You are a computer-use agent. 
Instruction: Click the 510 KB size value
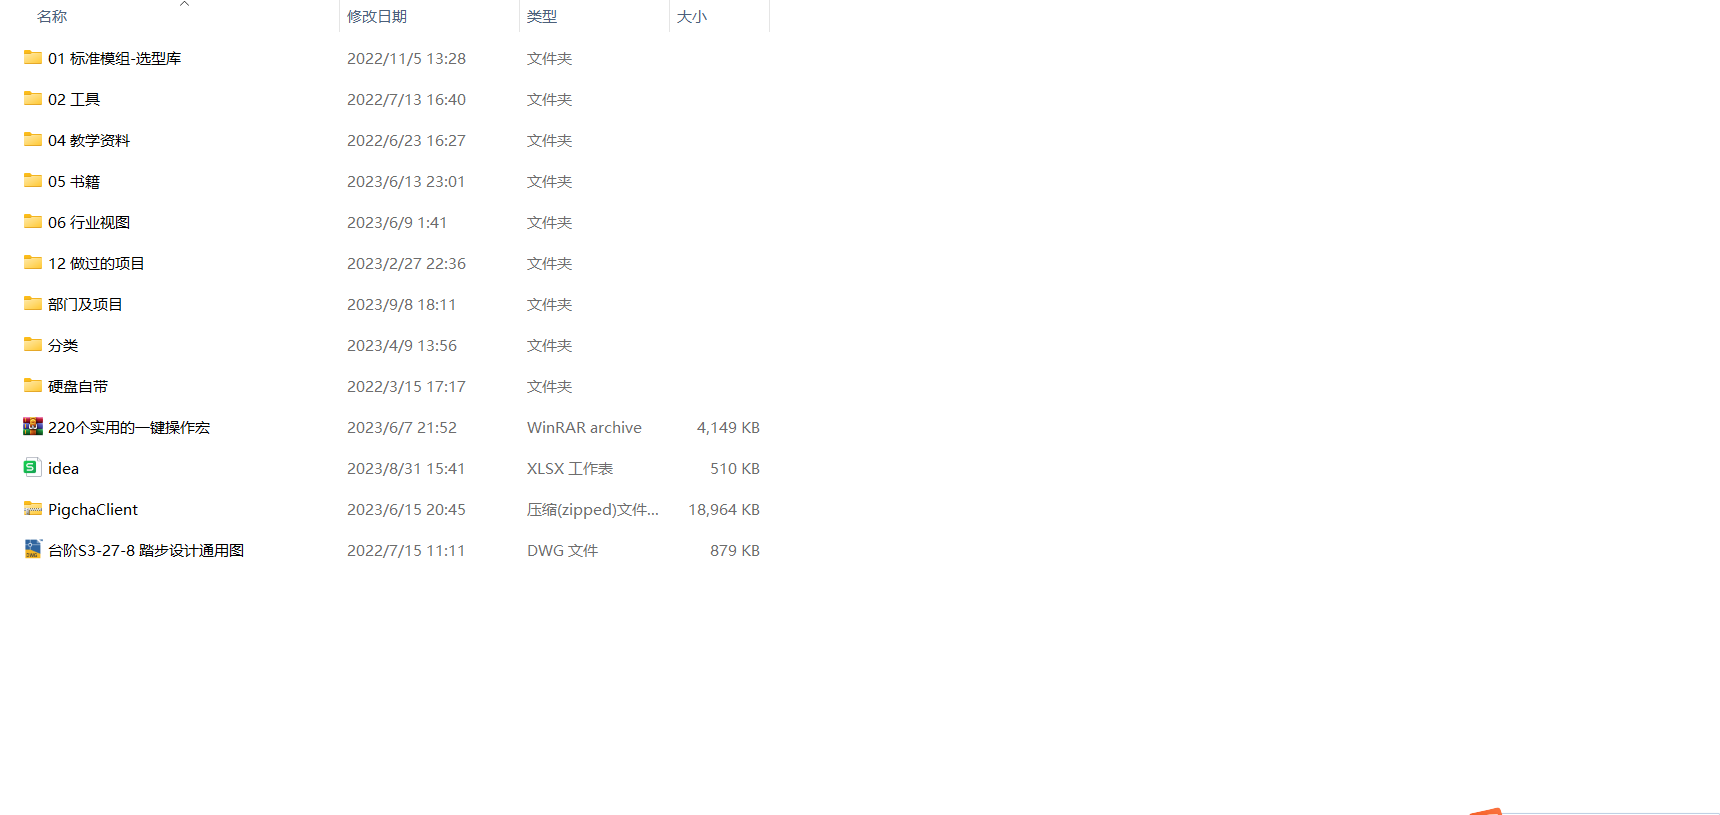pyautogui.click(x=735, y=469)
